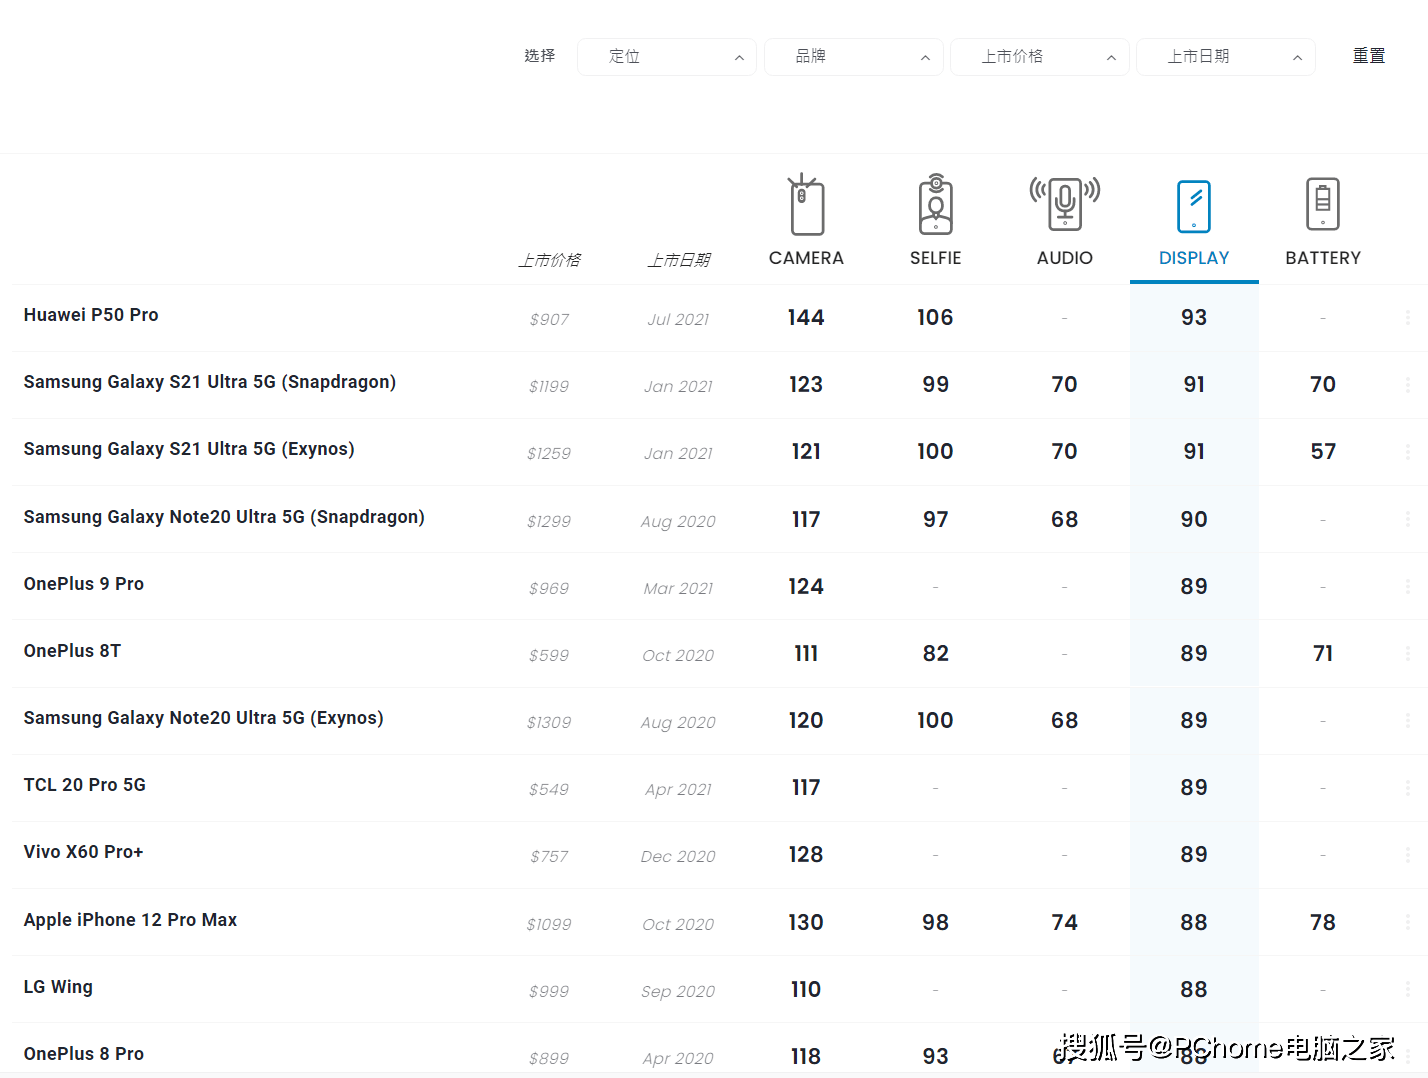Viewport: 1428px width, 1078px height.
Task: Switch to the CAMERA ranking tab
Action: (x=806, y=258)
